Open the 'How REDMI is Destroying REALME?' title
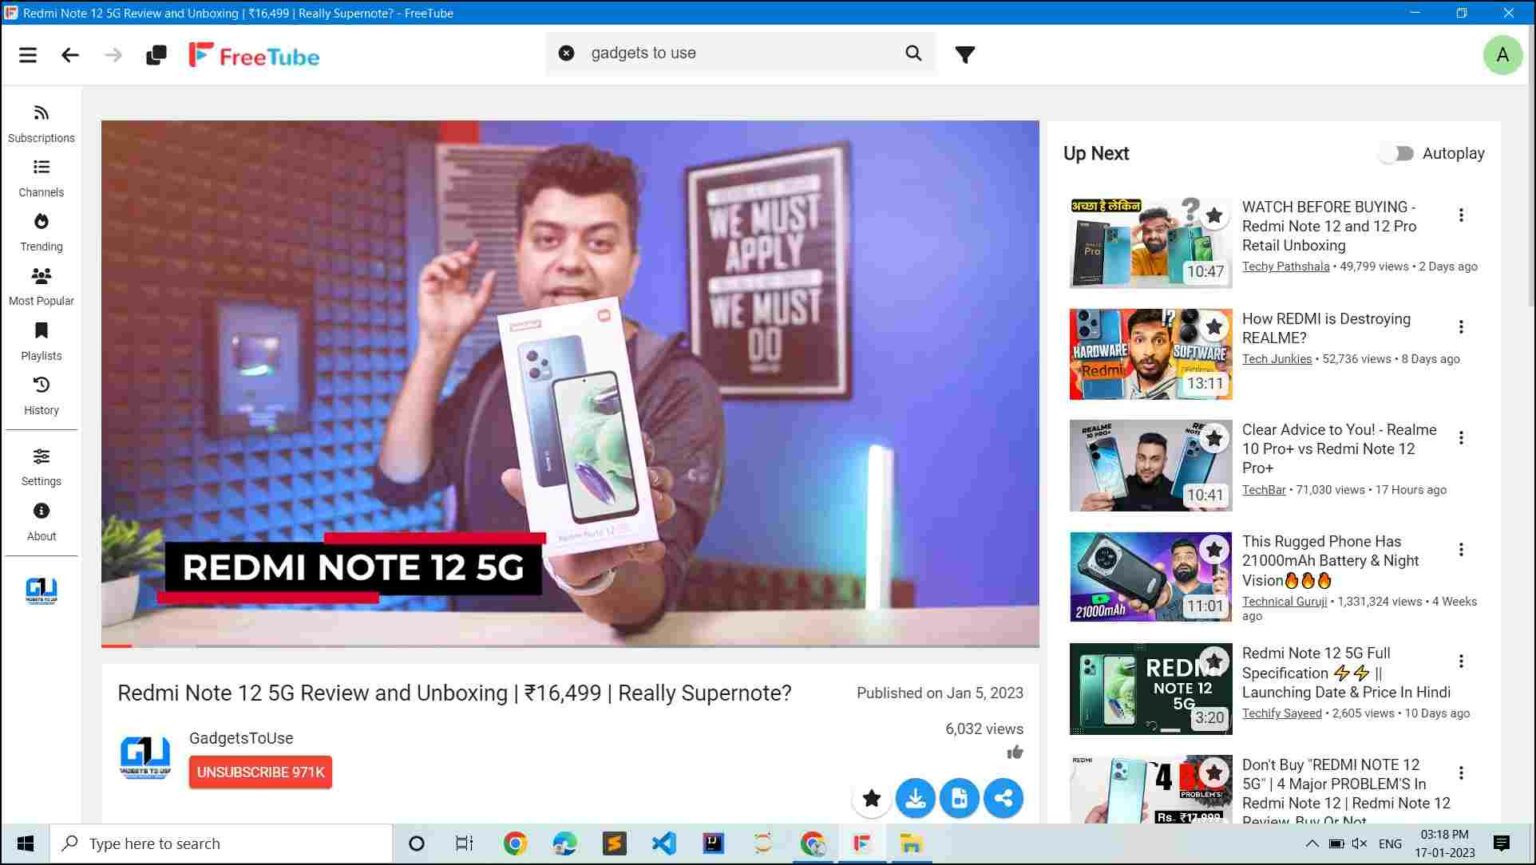This screenshot has height=865, width=1536. (1326, 328)
